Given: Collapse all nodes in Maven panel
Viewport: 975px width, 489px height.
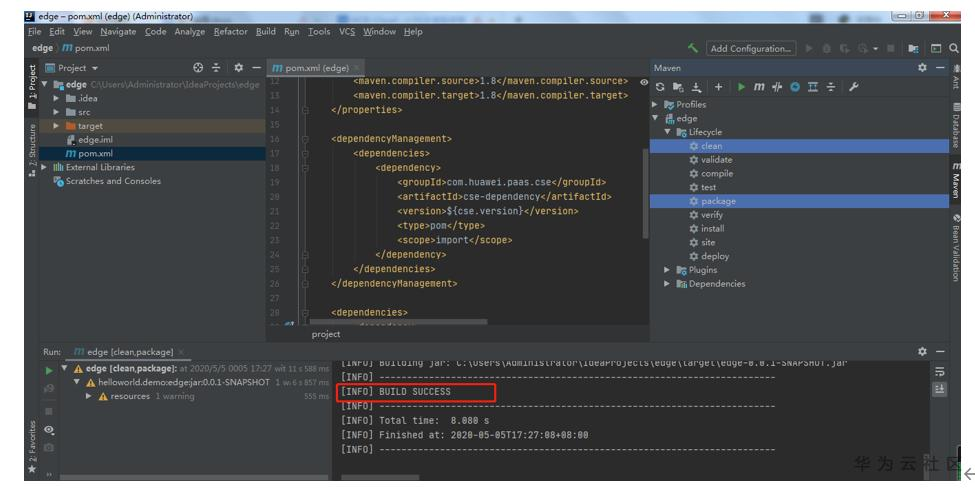Looking at the screenshot, I should tap(831, 87).
